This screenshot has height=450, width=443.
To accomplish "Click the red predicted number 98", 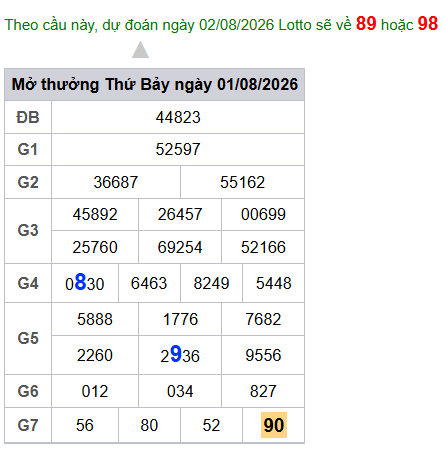I will tap(428, 23).
